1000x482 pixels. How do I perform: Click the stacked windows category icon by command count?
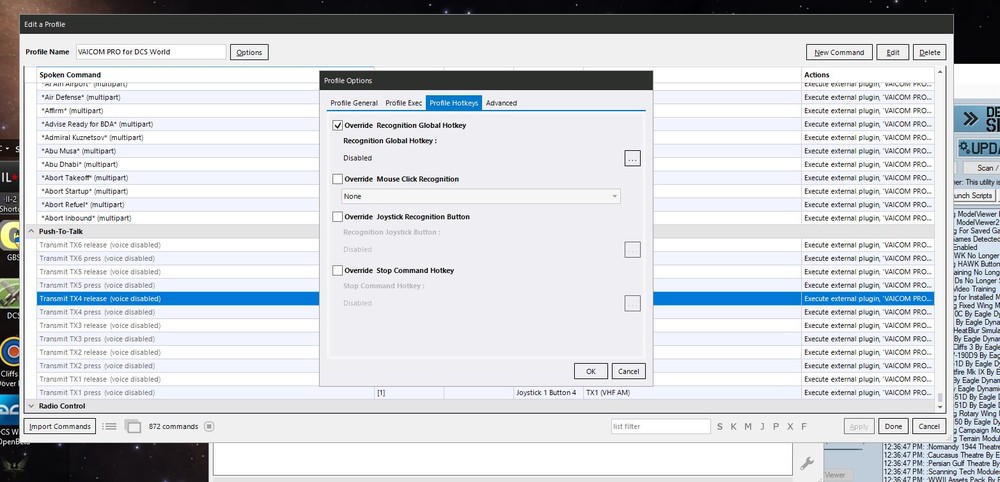pyautogui.click(x=133, y=427)
